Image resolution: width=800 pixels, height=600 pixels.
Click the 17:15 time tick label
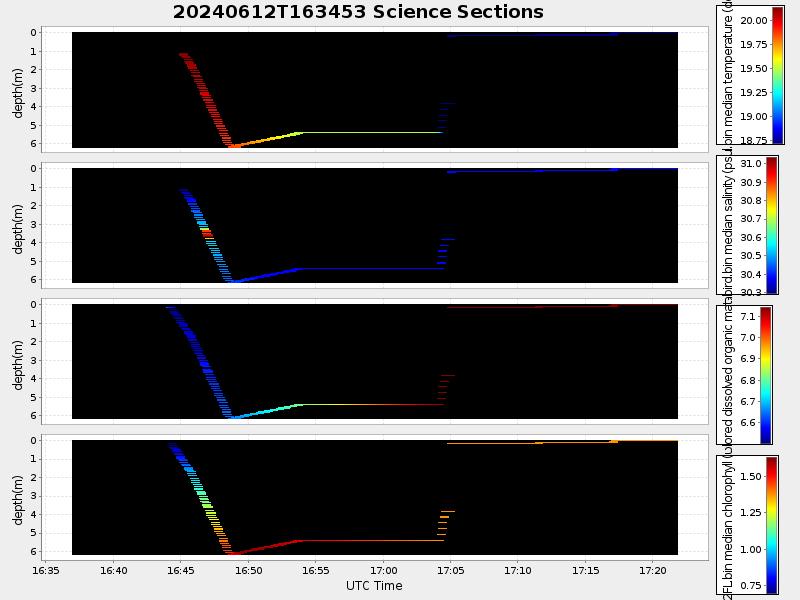(585, 570)
